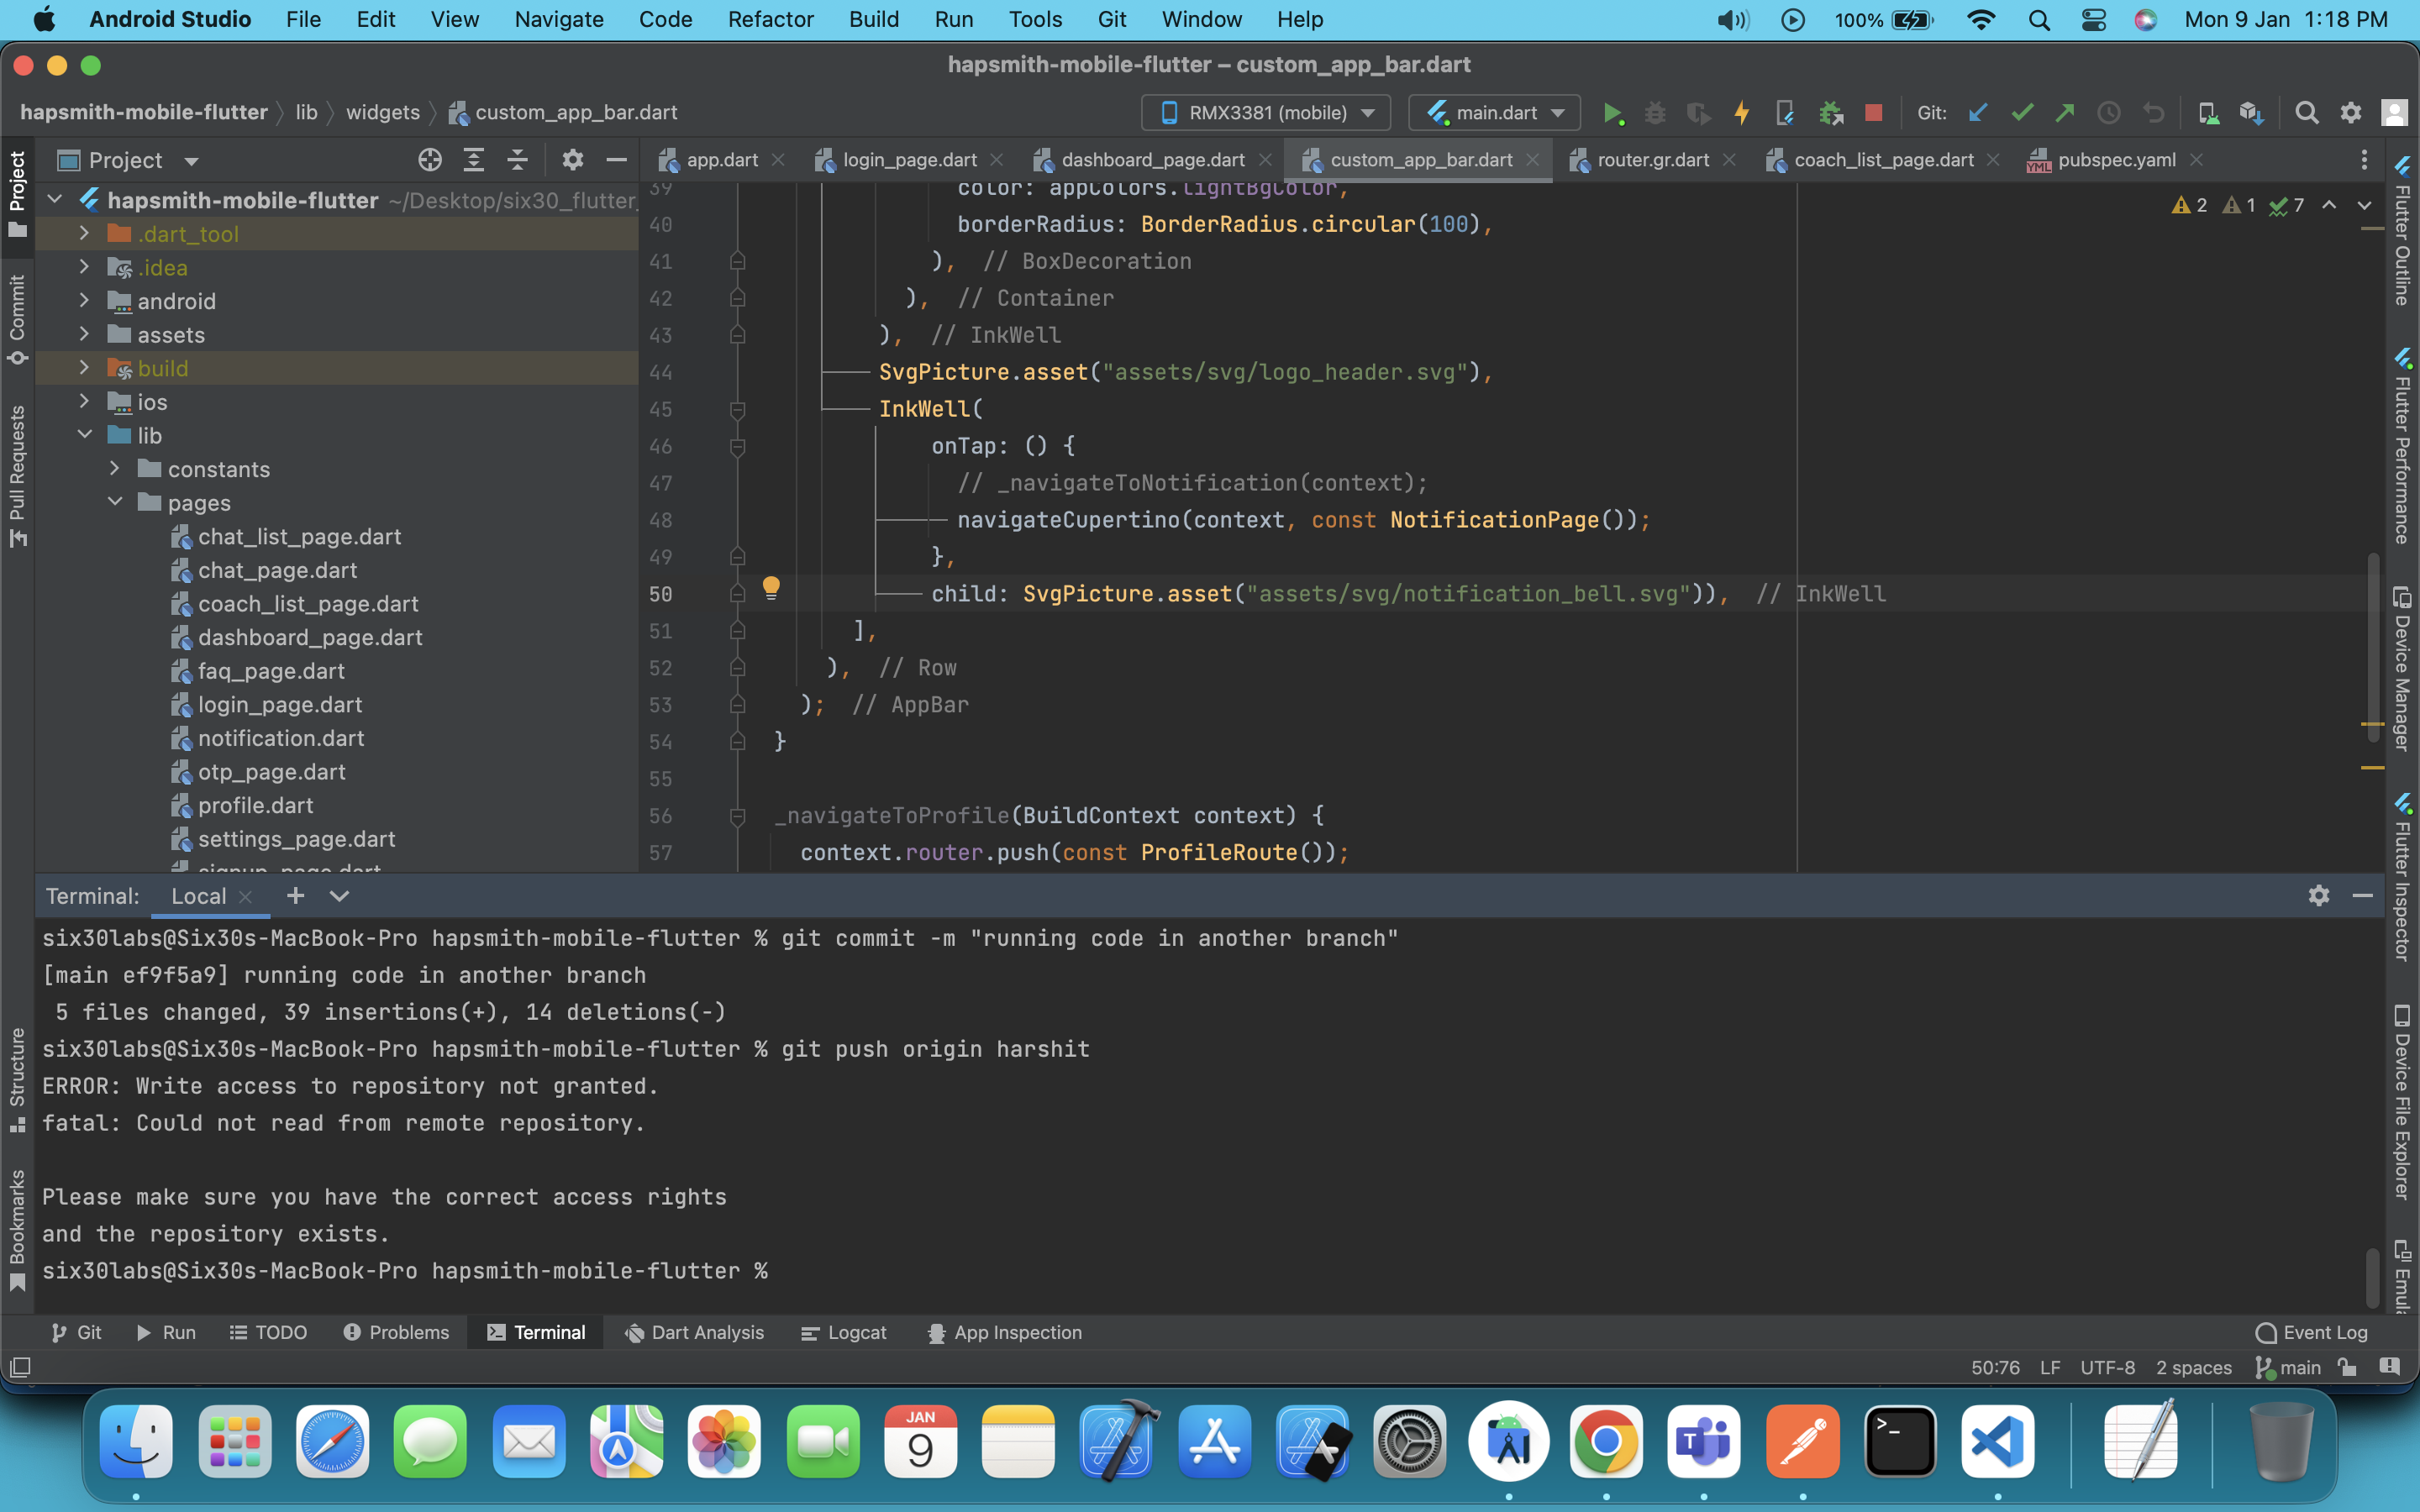Toggle Structure tool window sidebar button

point(17,1080)
